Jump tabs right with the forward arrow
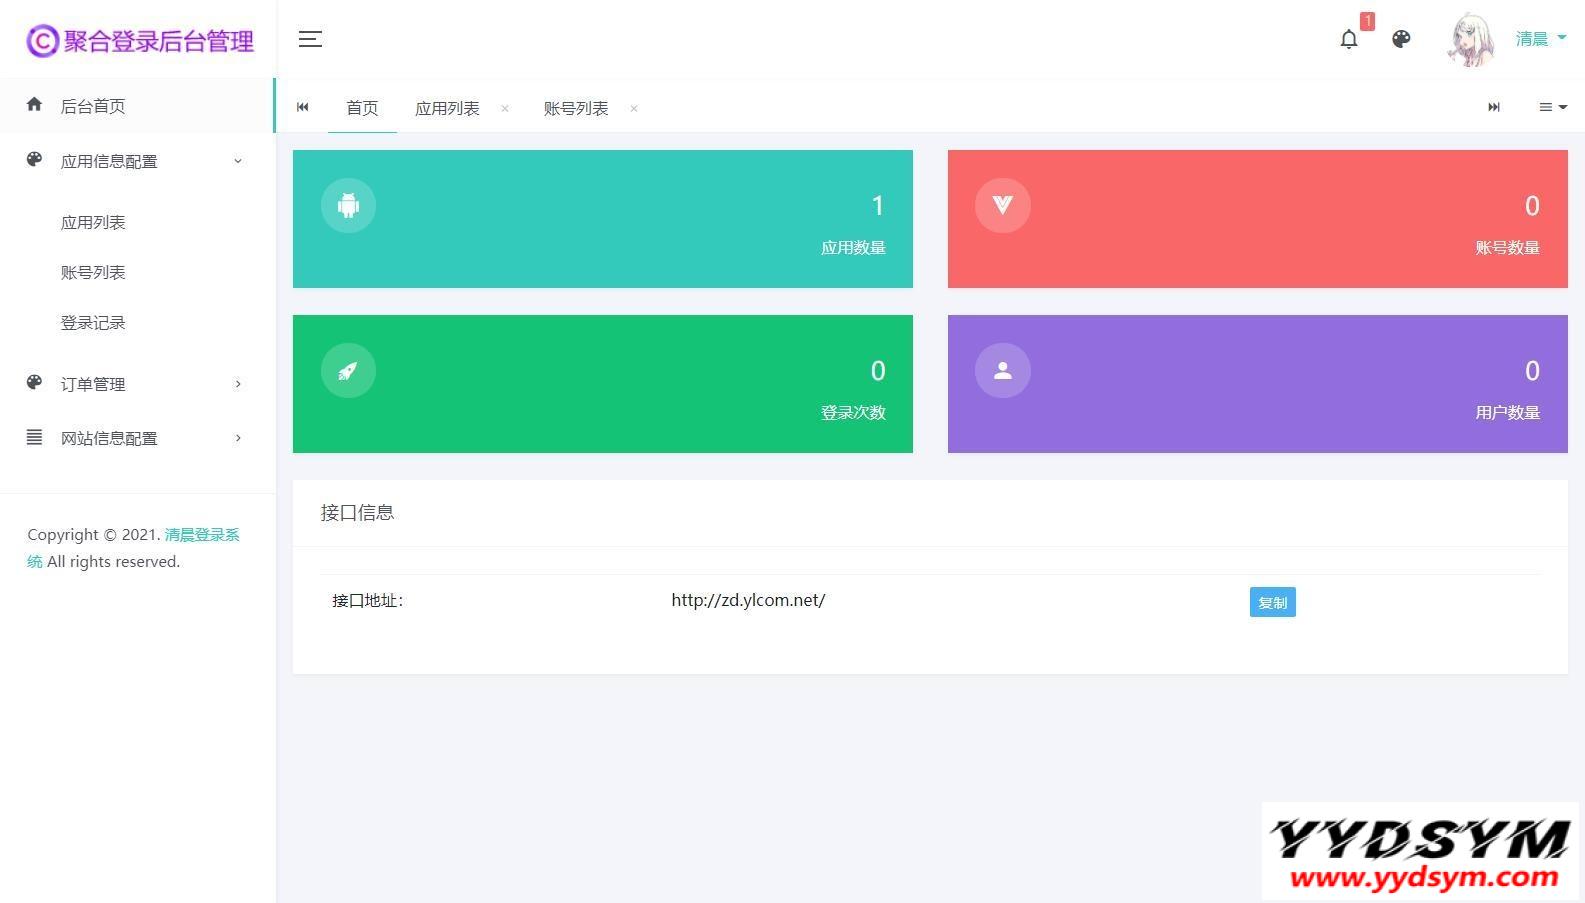The image size is (1585, 903). click(x=1494, y=107)
